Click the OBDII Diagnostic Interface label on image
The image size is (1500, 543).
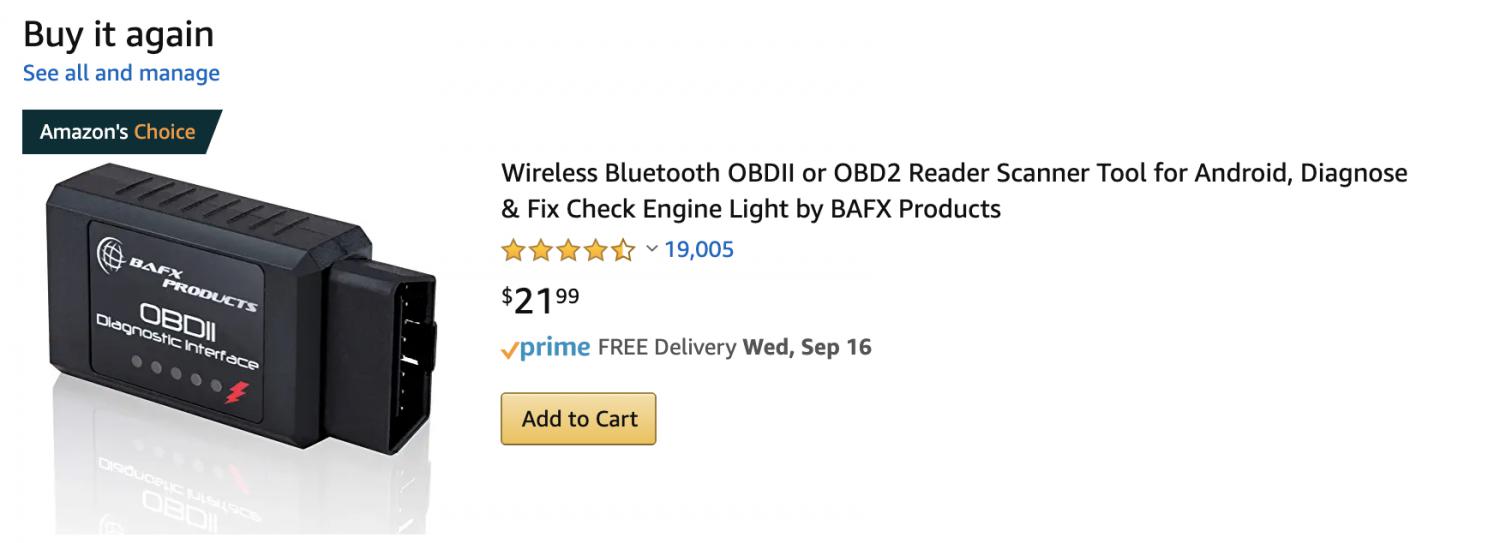pyautogui.click(x=178, y=328)
